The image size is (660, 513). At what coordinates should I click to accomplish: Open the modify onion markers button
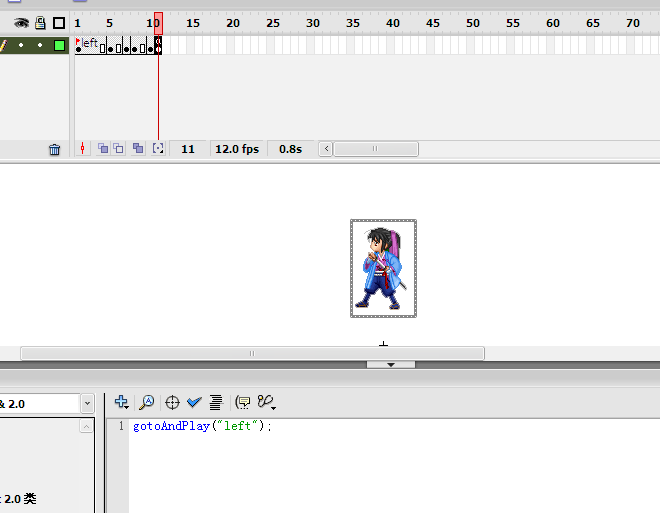158,148
